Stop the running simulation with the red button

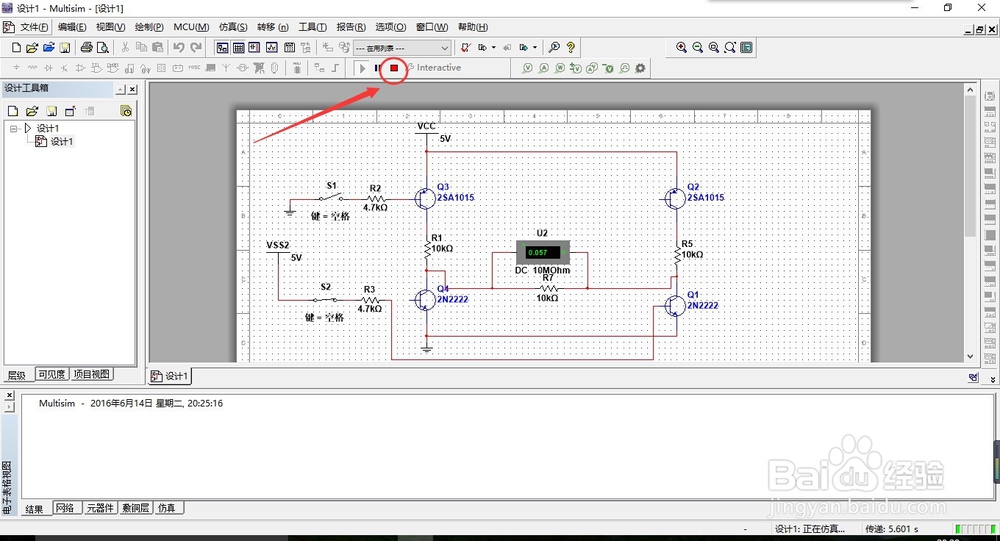394,68
